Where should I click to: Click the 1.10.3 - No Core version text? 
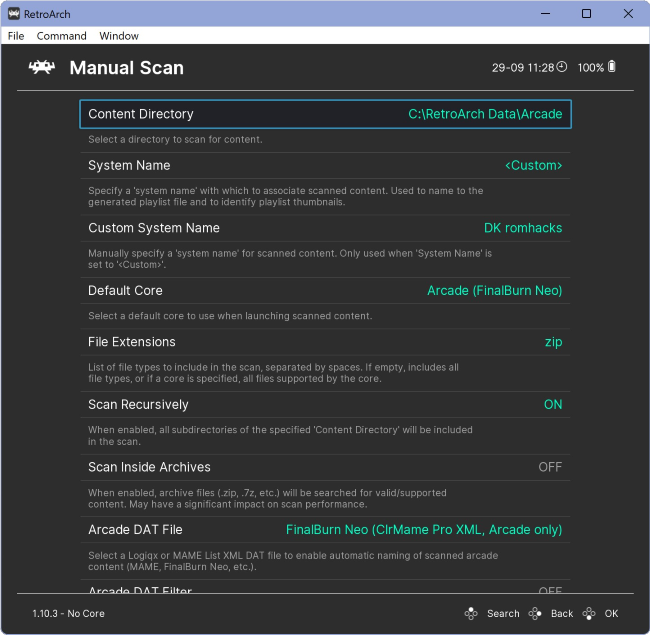[68, 613]
